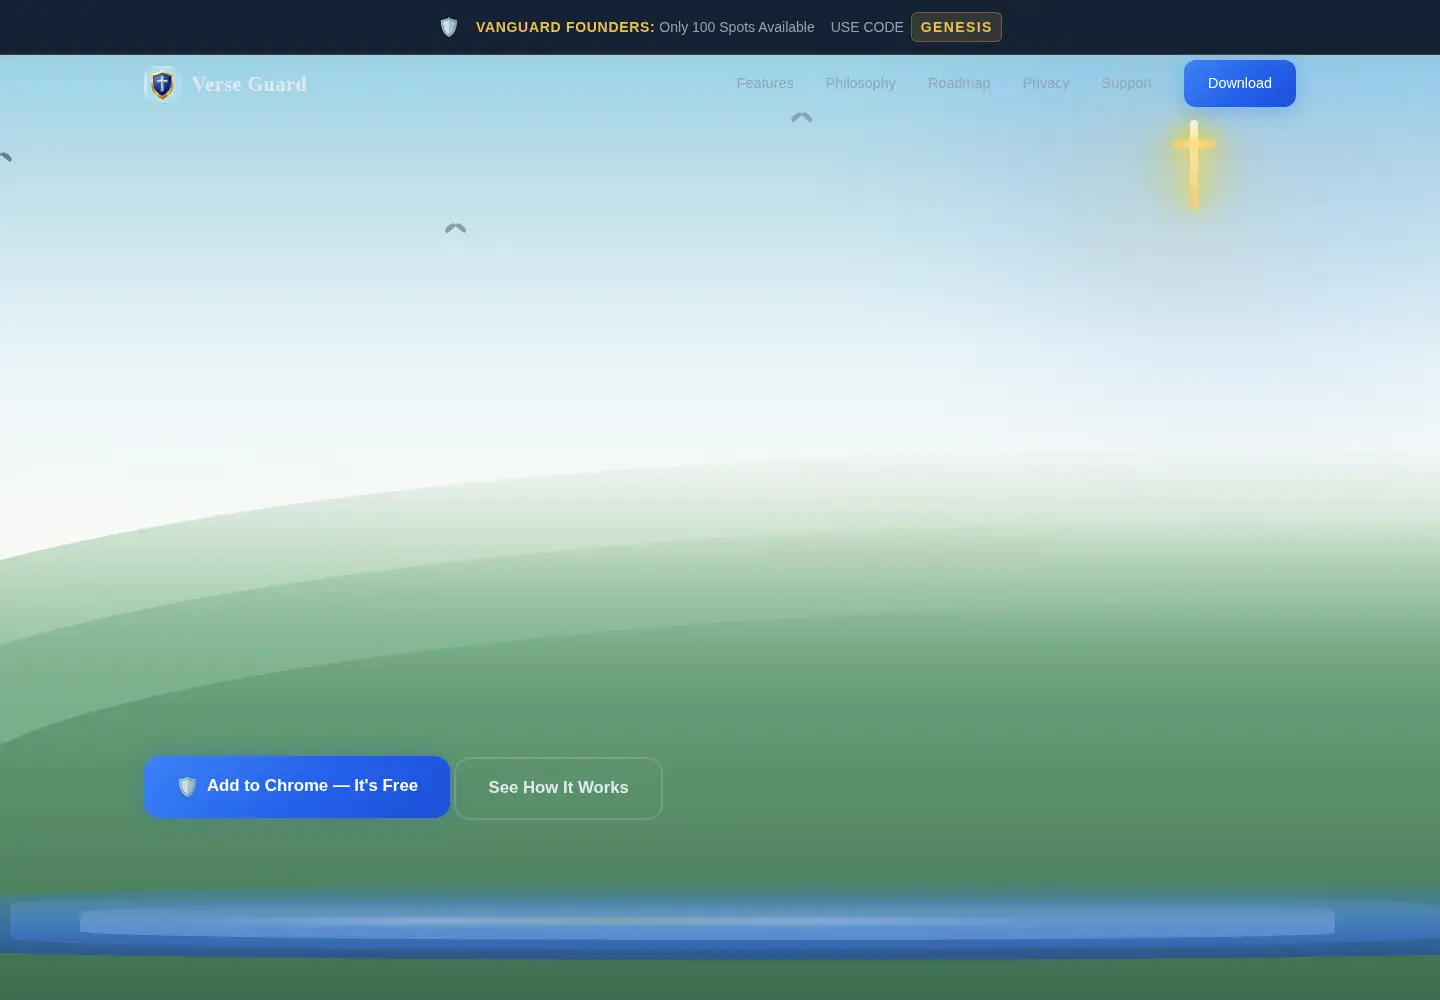This screenshot has height=1000, width=1440.
Task: Visit the Support page link
Action: [x=1126, y=83]
